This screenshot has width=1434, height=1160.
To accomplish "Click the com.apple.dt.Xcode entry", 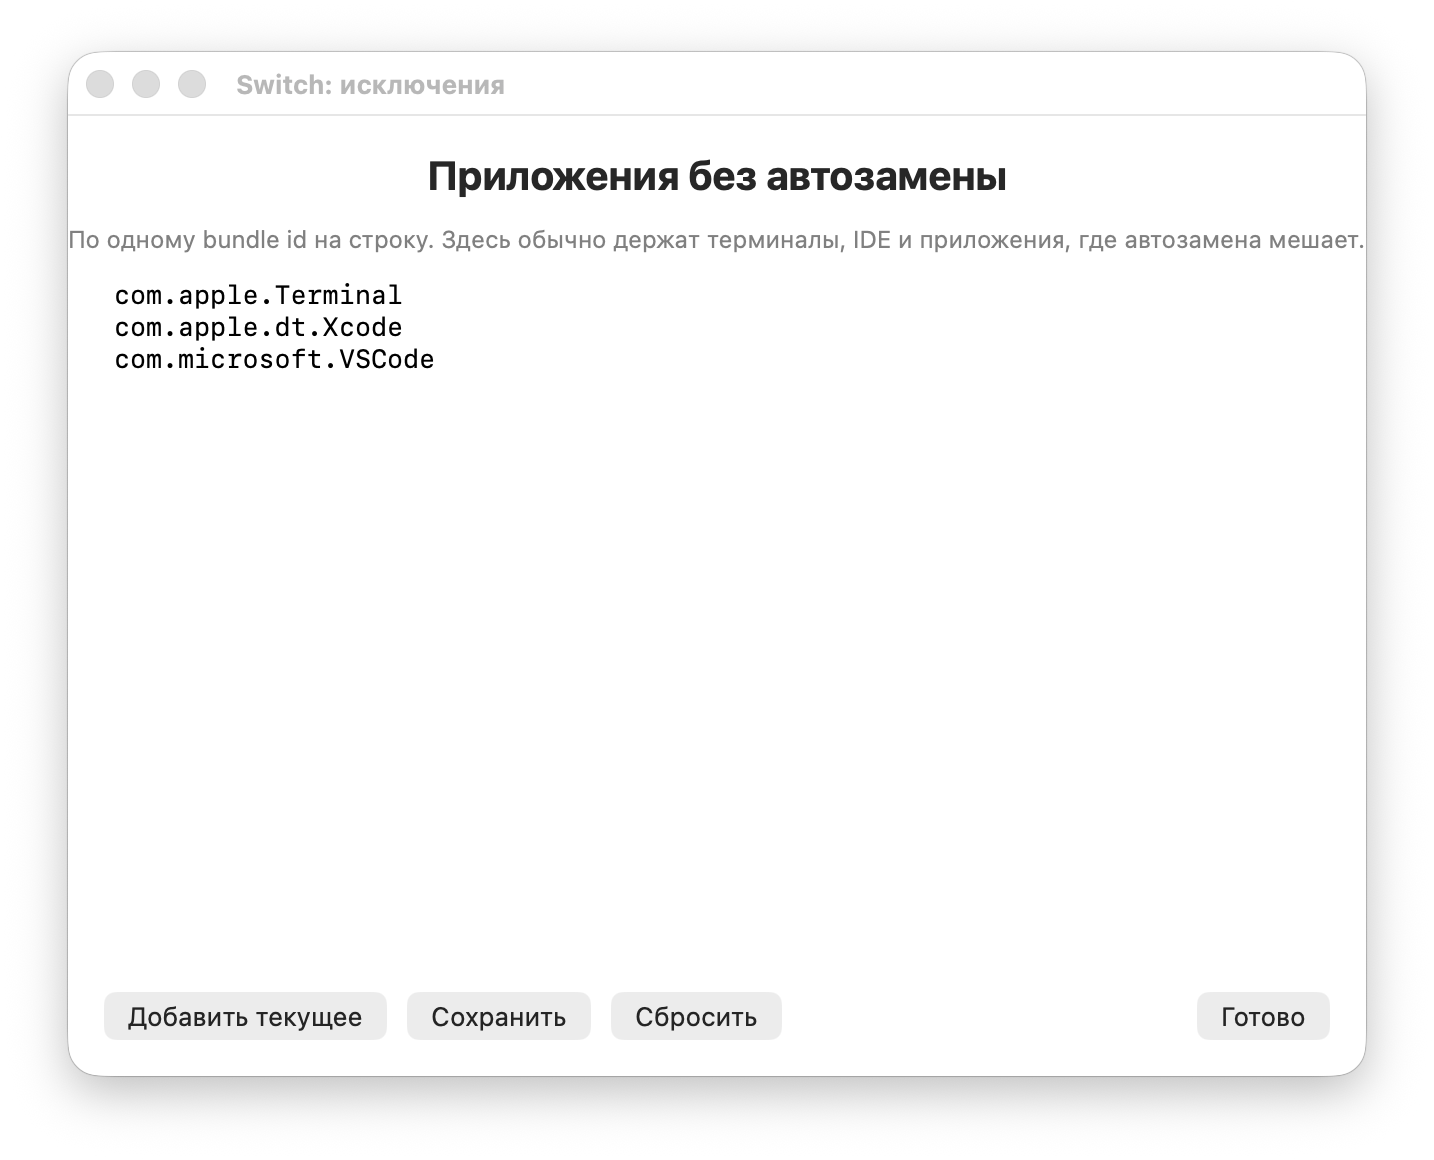I will [x=258, y=328].
